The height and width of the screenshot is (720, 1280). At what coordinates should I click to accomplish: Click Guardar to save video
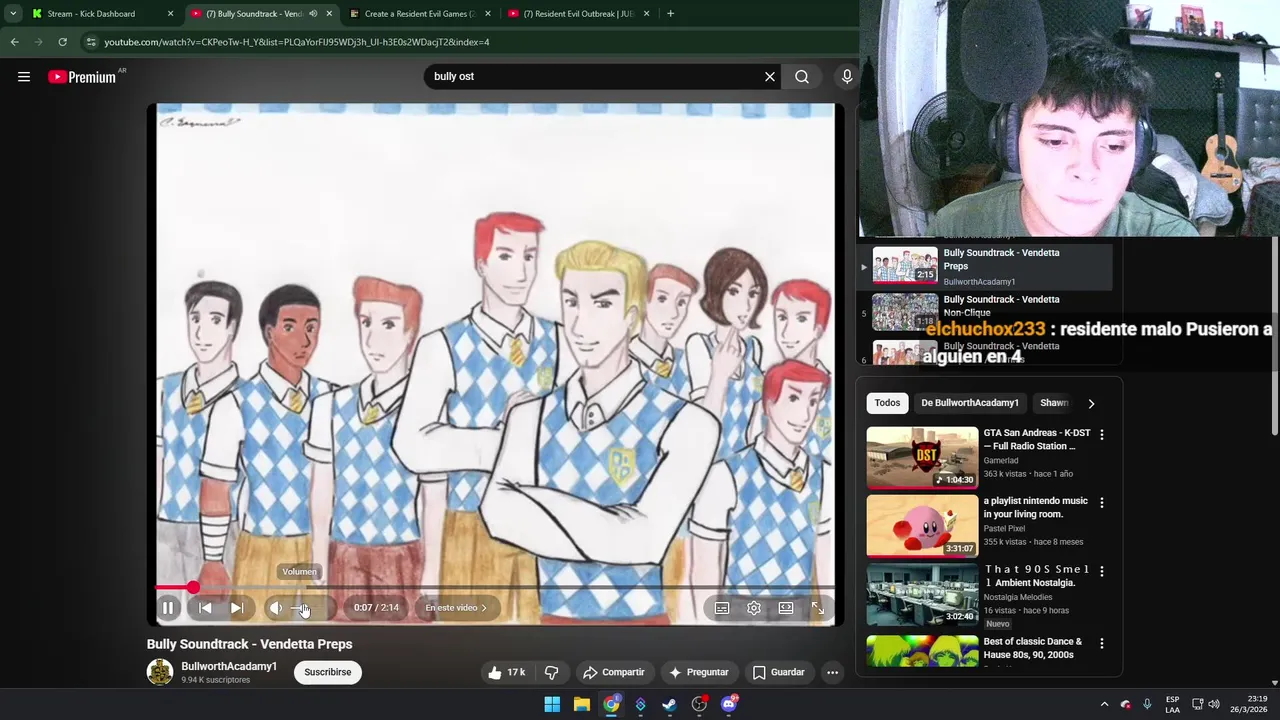pyautogui.click(x=778, y=672)
